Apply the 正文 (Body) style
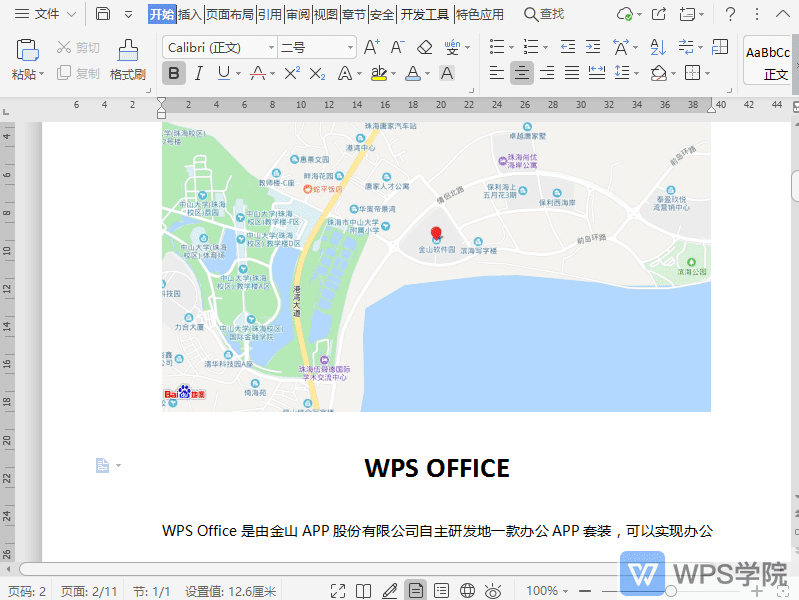The height and width of the screenshot is (600, 799). 768,60
